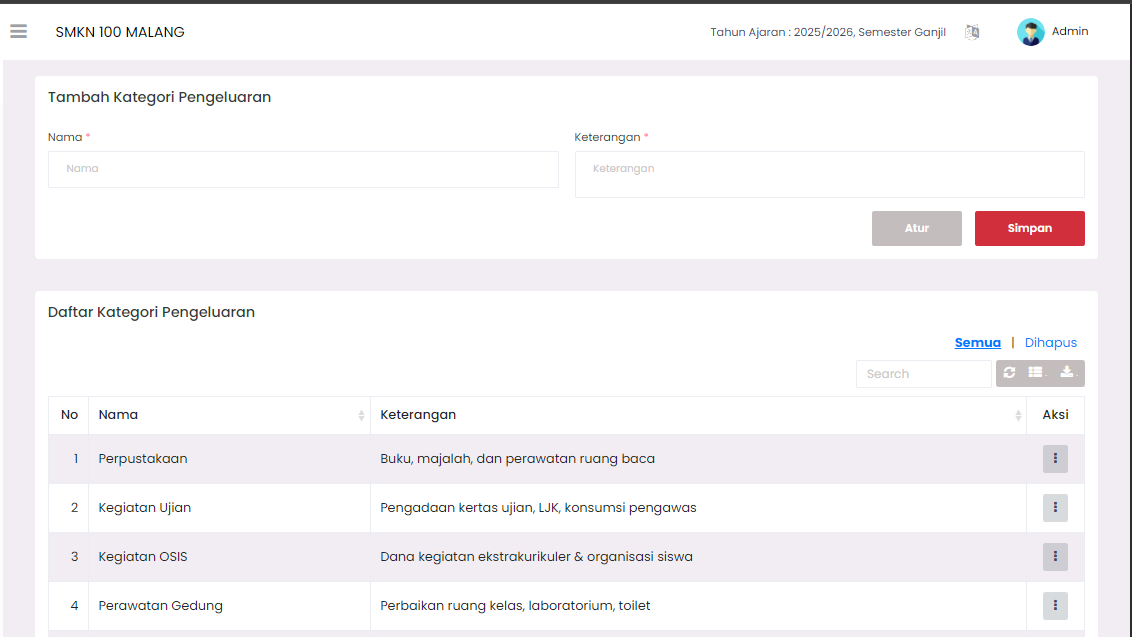Focus the Nama input field
This screenshot has width=1132, height=637.
tap(303, 169)
